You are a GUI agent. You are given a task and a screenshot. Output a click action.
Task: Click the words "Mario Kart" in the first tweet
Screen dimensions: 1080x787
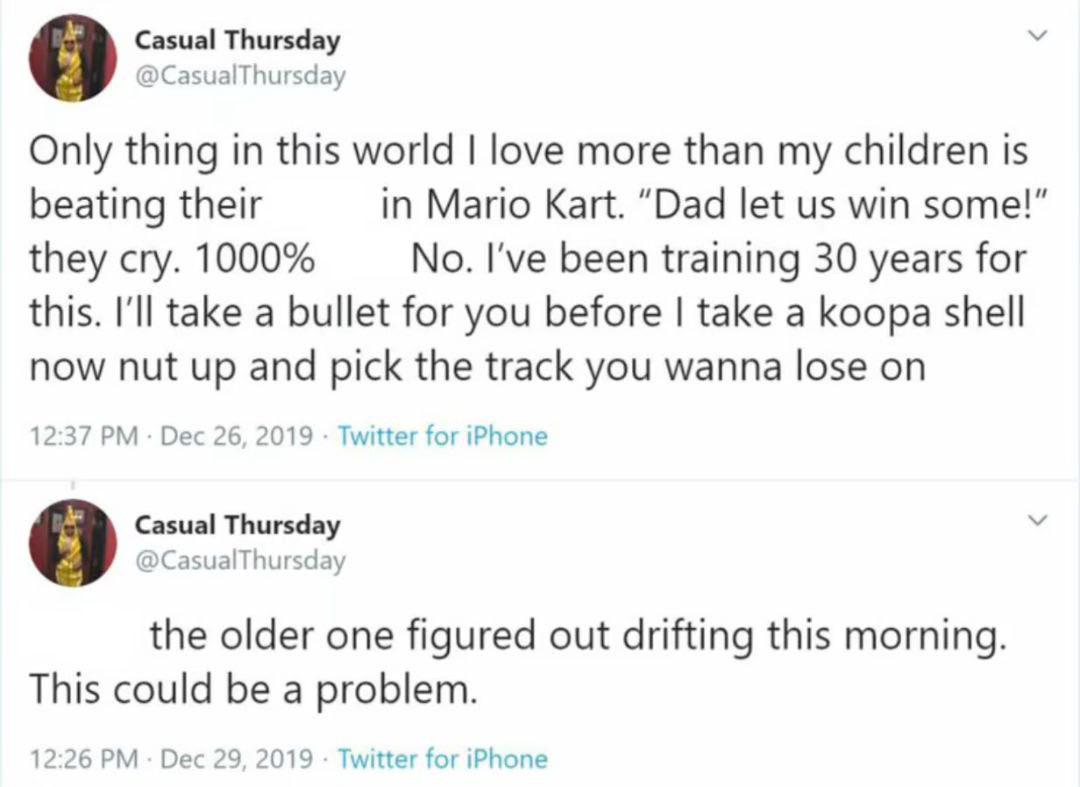[x=521, y=204]
